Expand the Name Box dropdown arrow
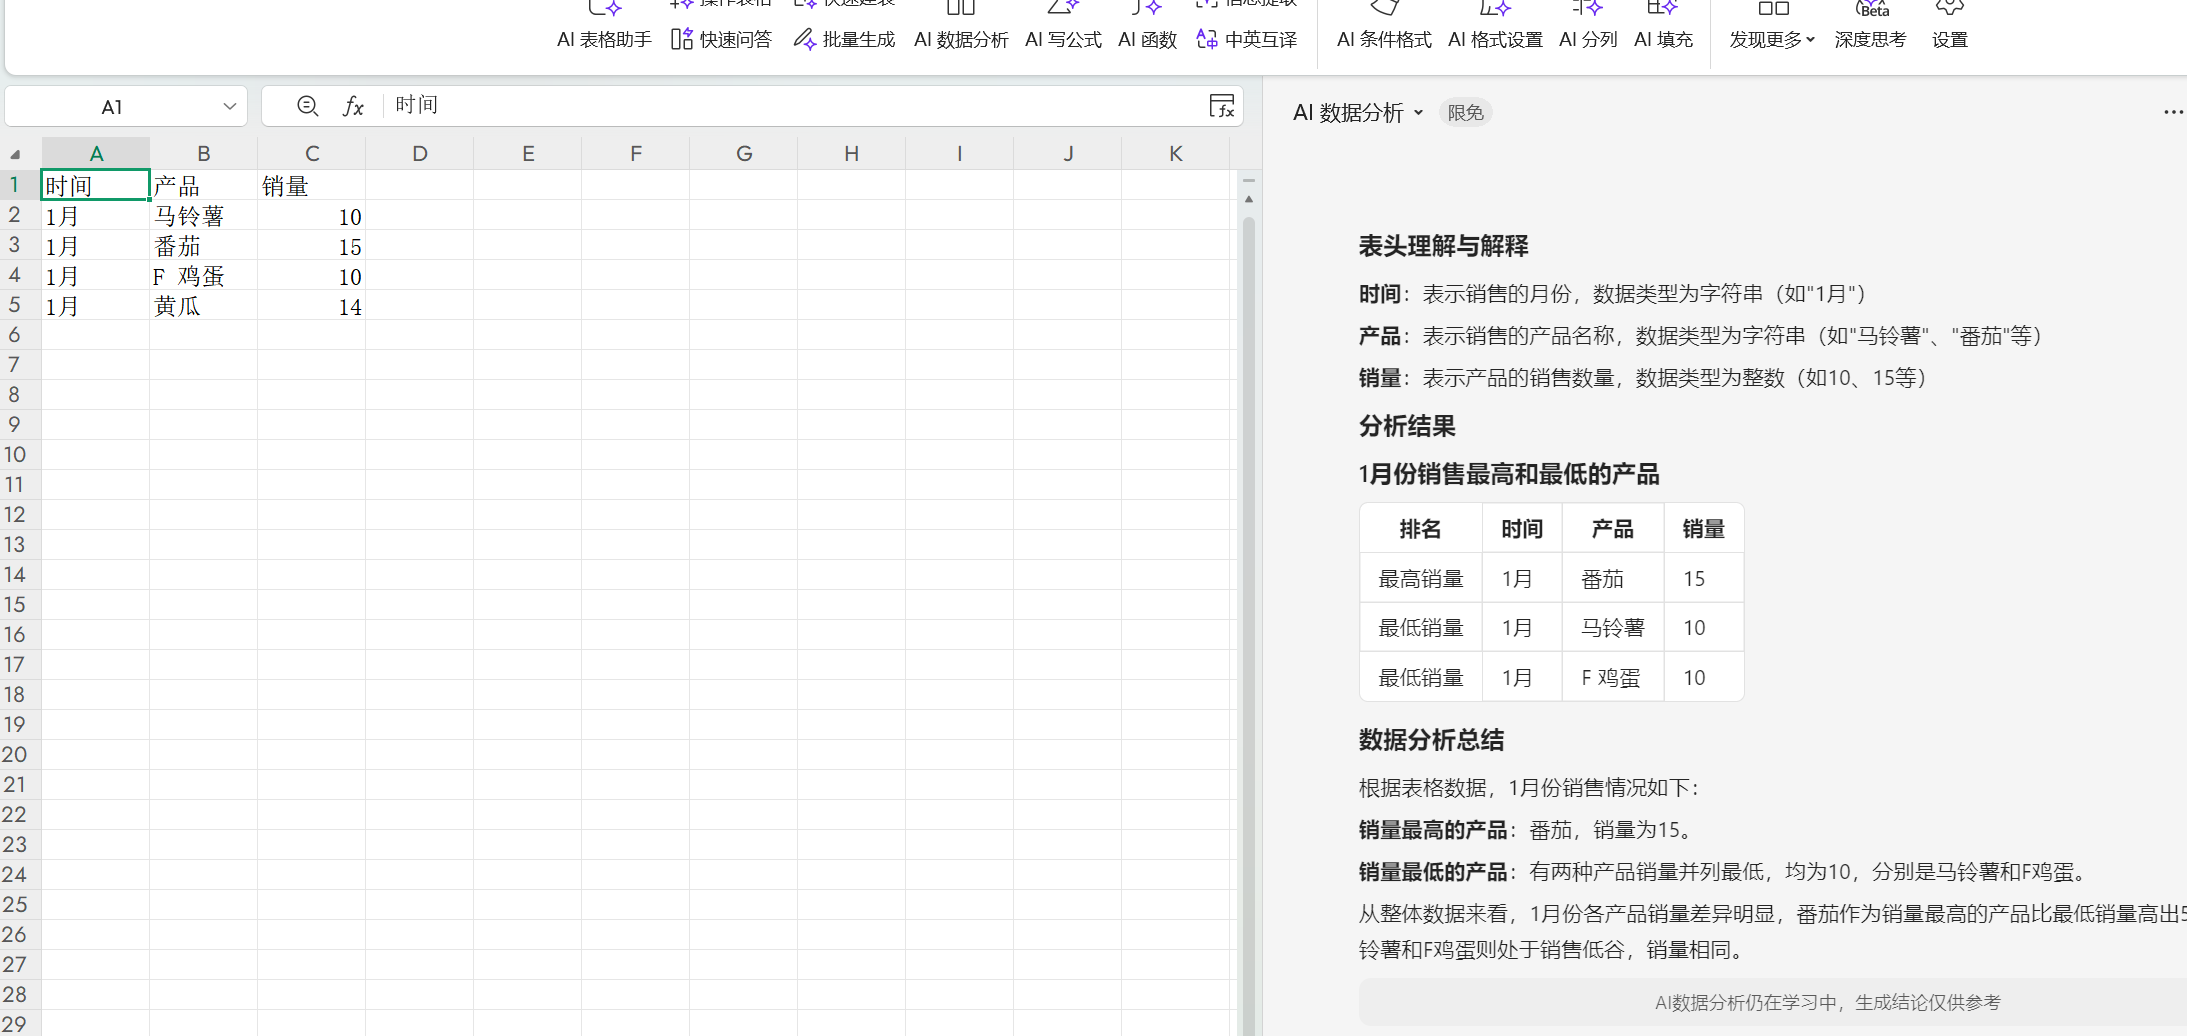This screenshot has height=1036, width=2187. tap(230, 106)
